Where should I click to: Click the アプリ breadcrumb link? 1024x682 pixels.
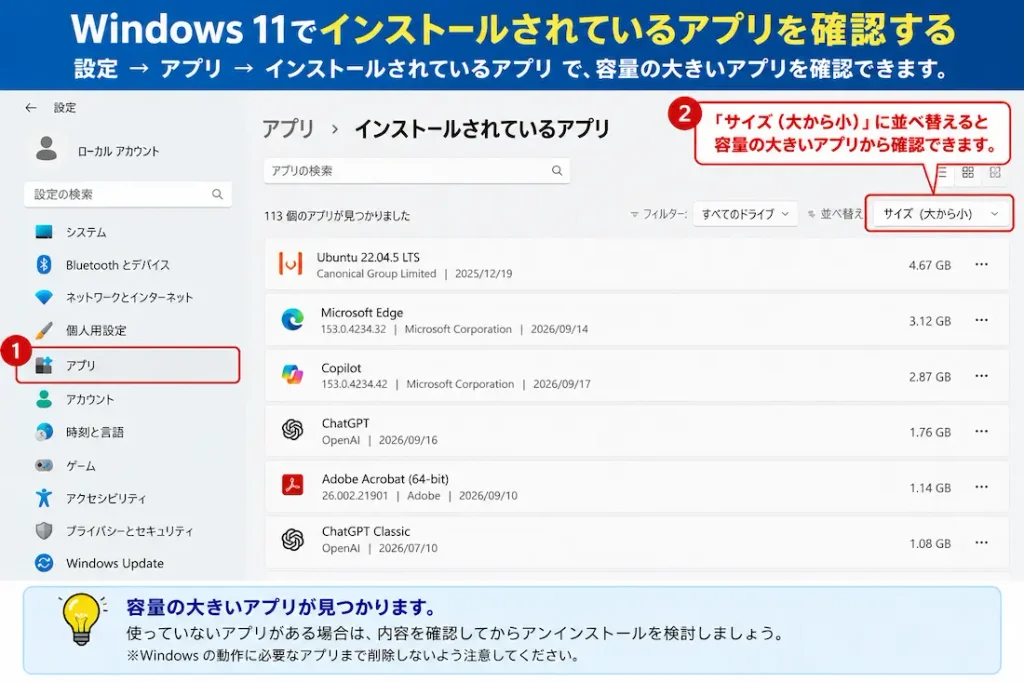pyautogui.click(x=288, y=129)
